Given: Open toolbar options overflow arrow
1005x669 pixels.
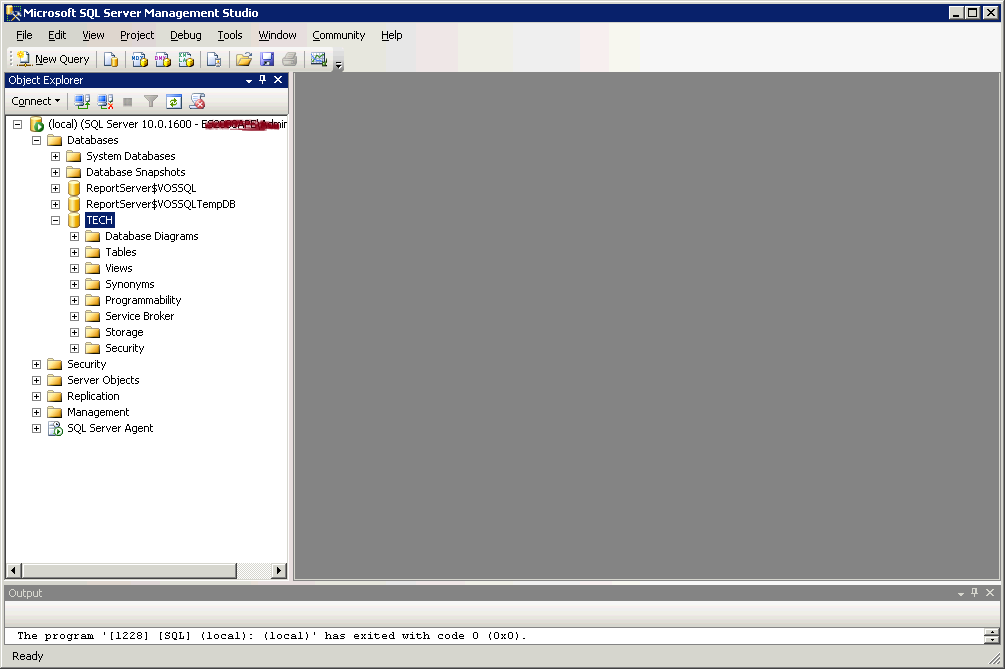Looking at the screenshot, I should (338, 64).
